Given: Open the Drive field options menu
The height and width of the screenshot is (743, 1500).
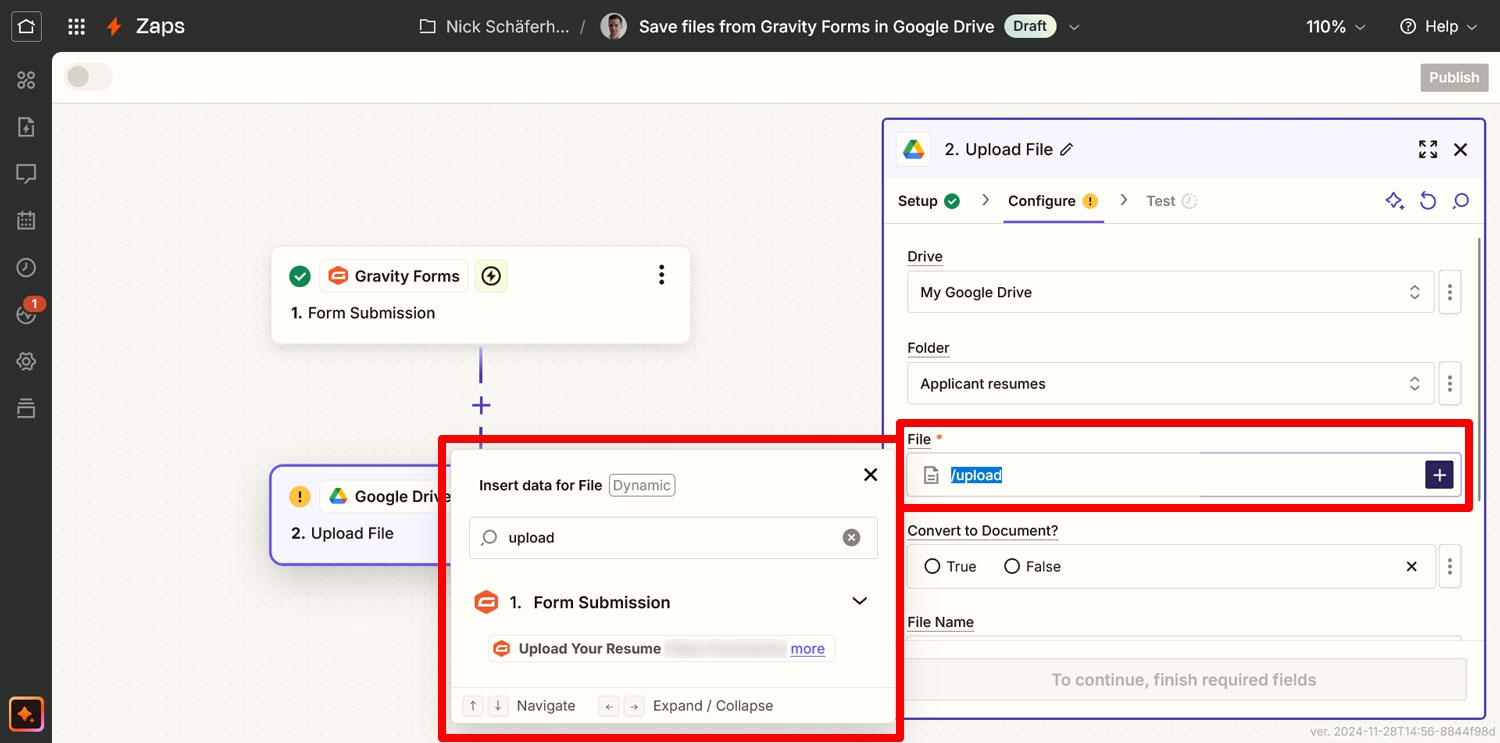Looking at the screenshot, I should (1450, 292).
